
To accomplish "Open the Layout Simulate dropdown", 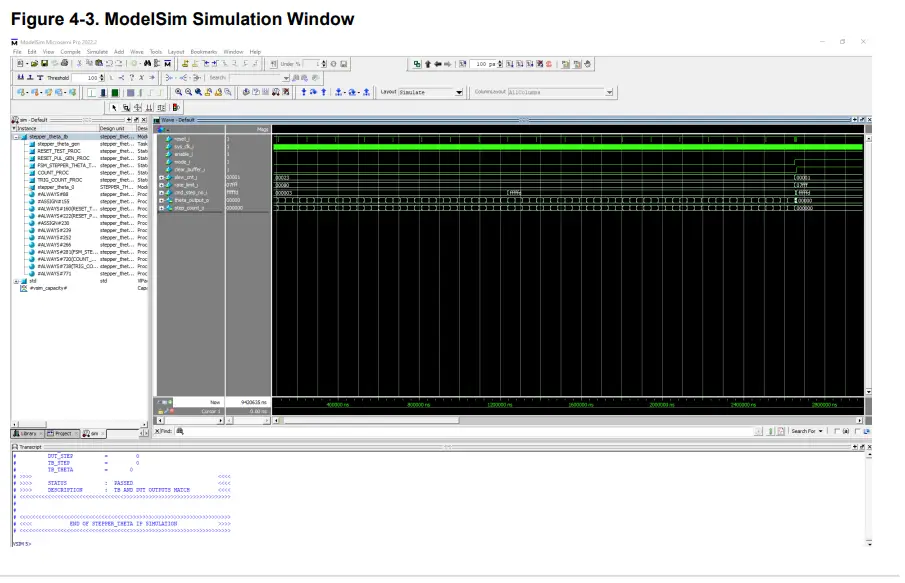I will 459,92.
